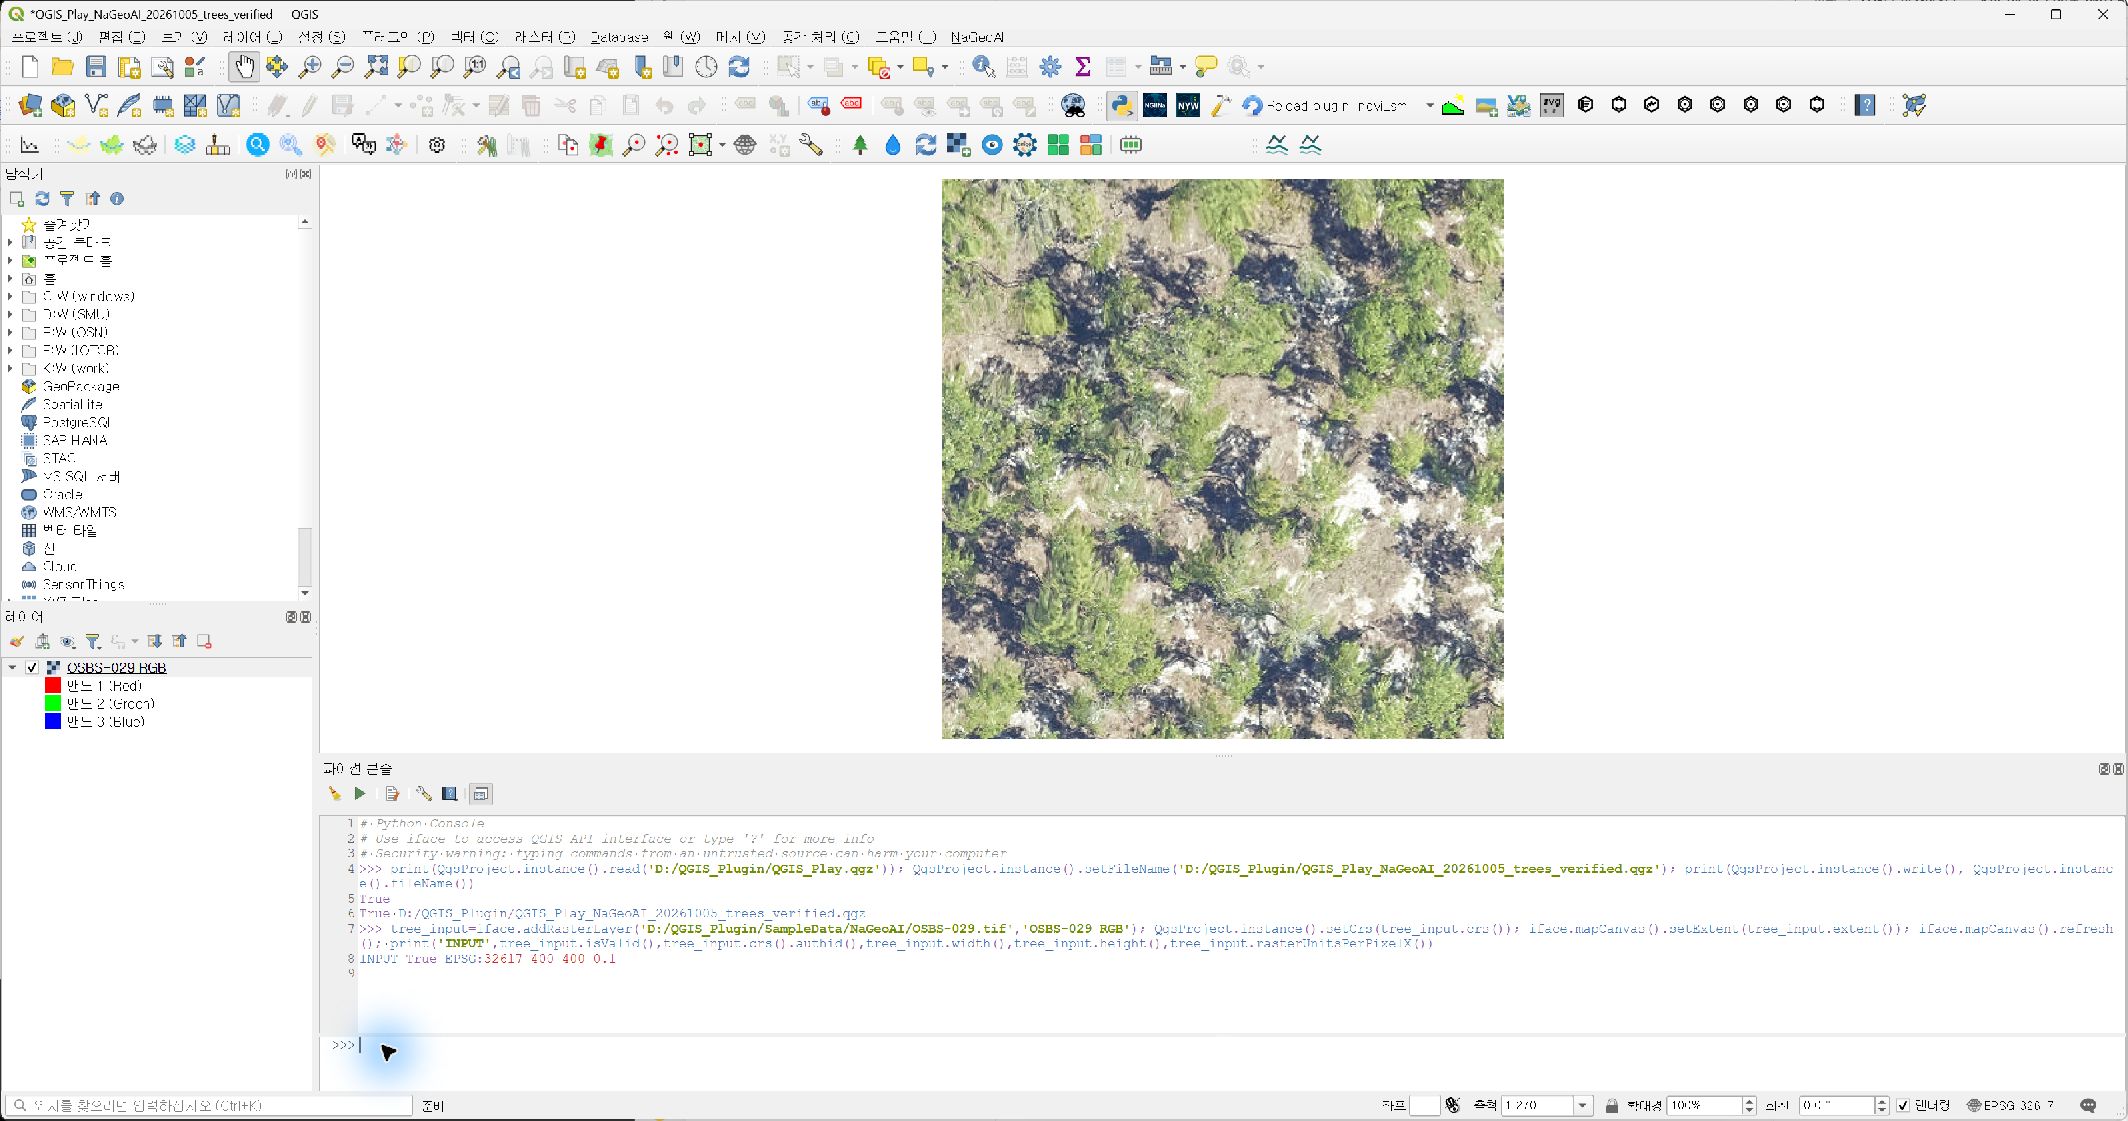Click the Zoom Full extent icon
The width and height of the screenshot is (2128, 1121).
(x=376, y=67)
